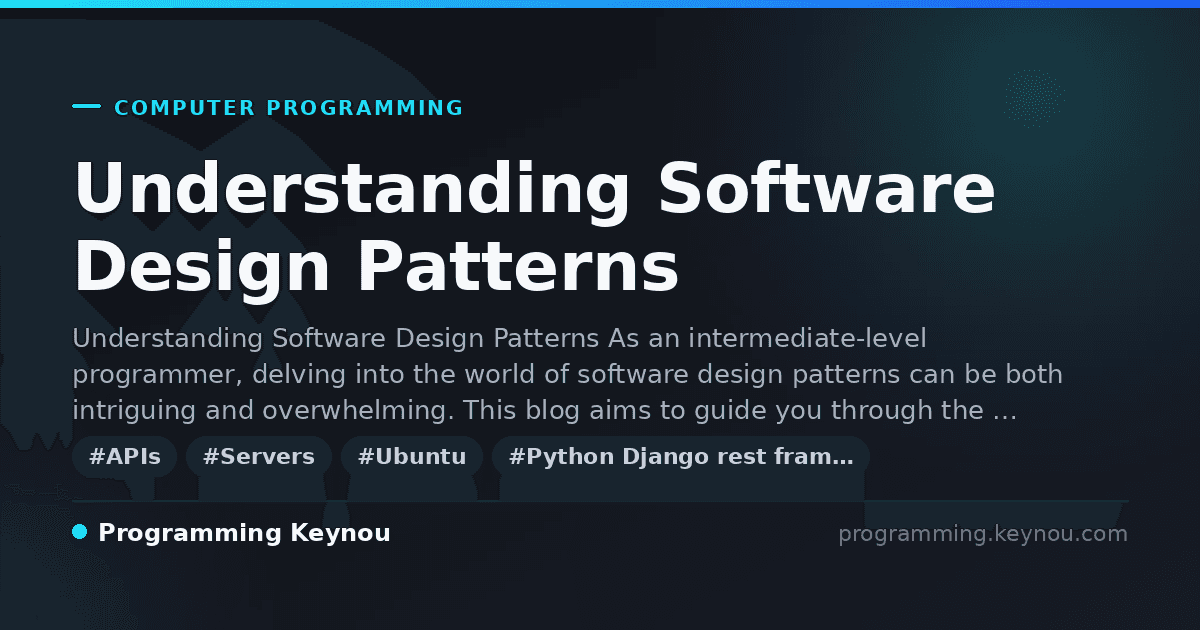Viewport: 1200px width, 630px height.
Task: Click the article description paragraph
Action: point(567,374)
